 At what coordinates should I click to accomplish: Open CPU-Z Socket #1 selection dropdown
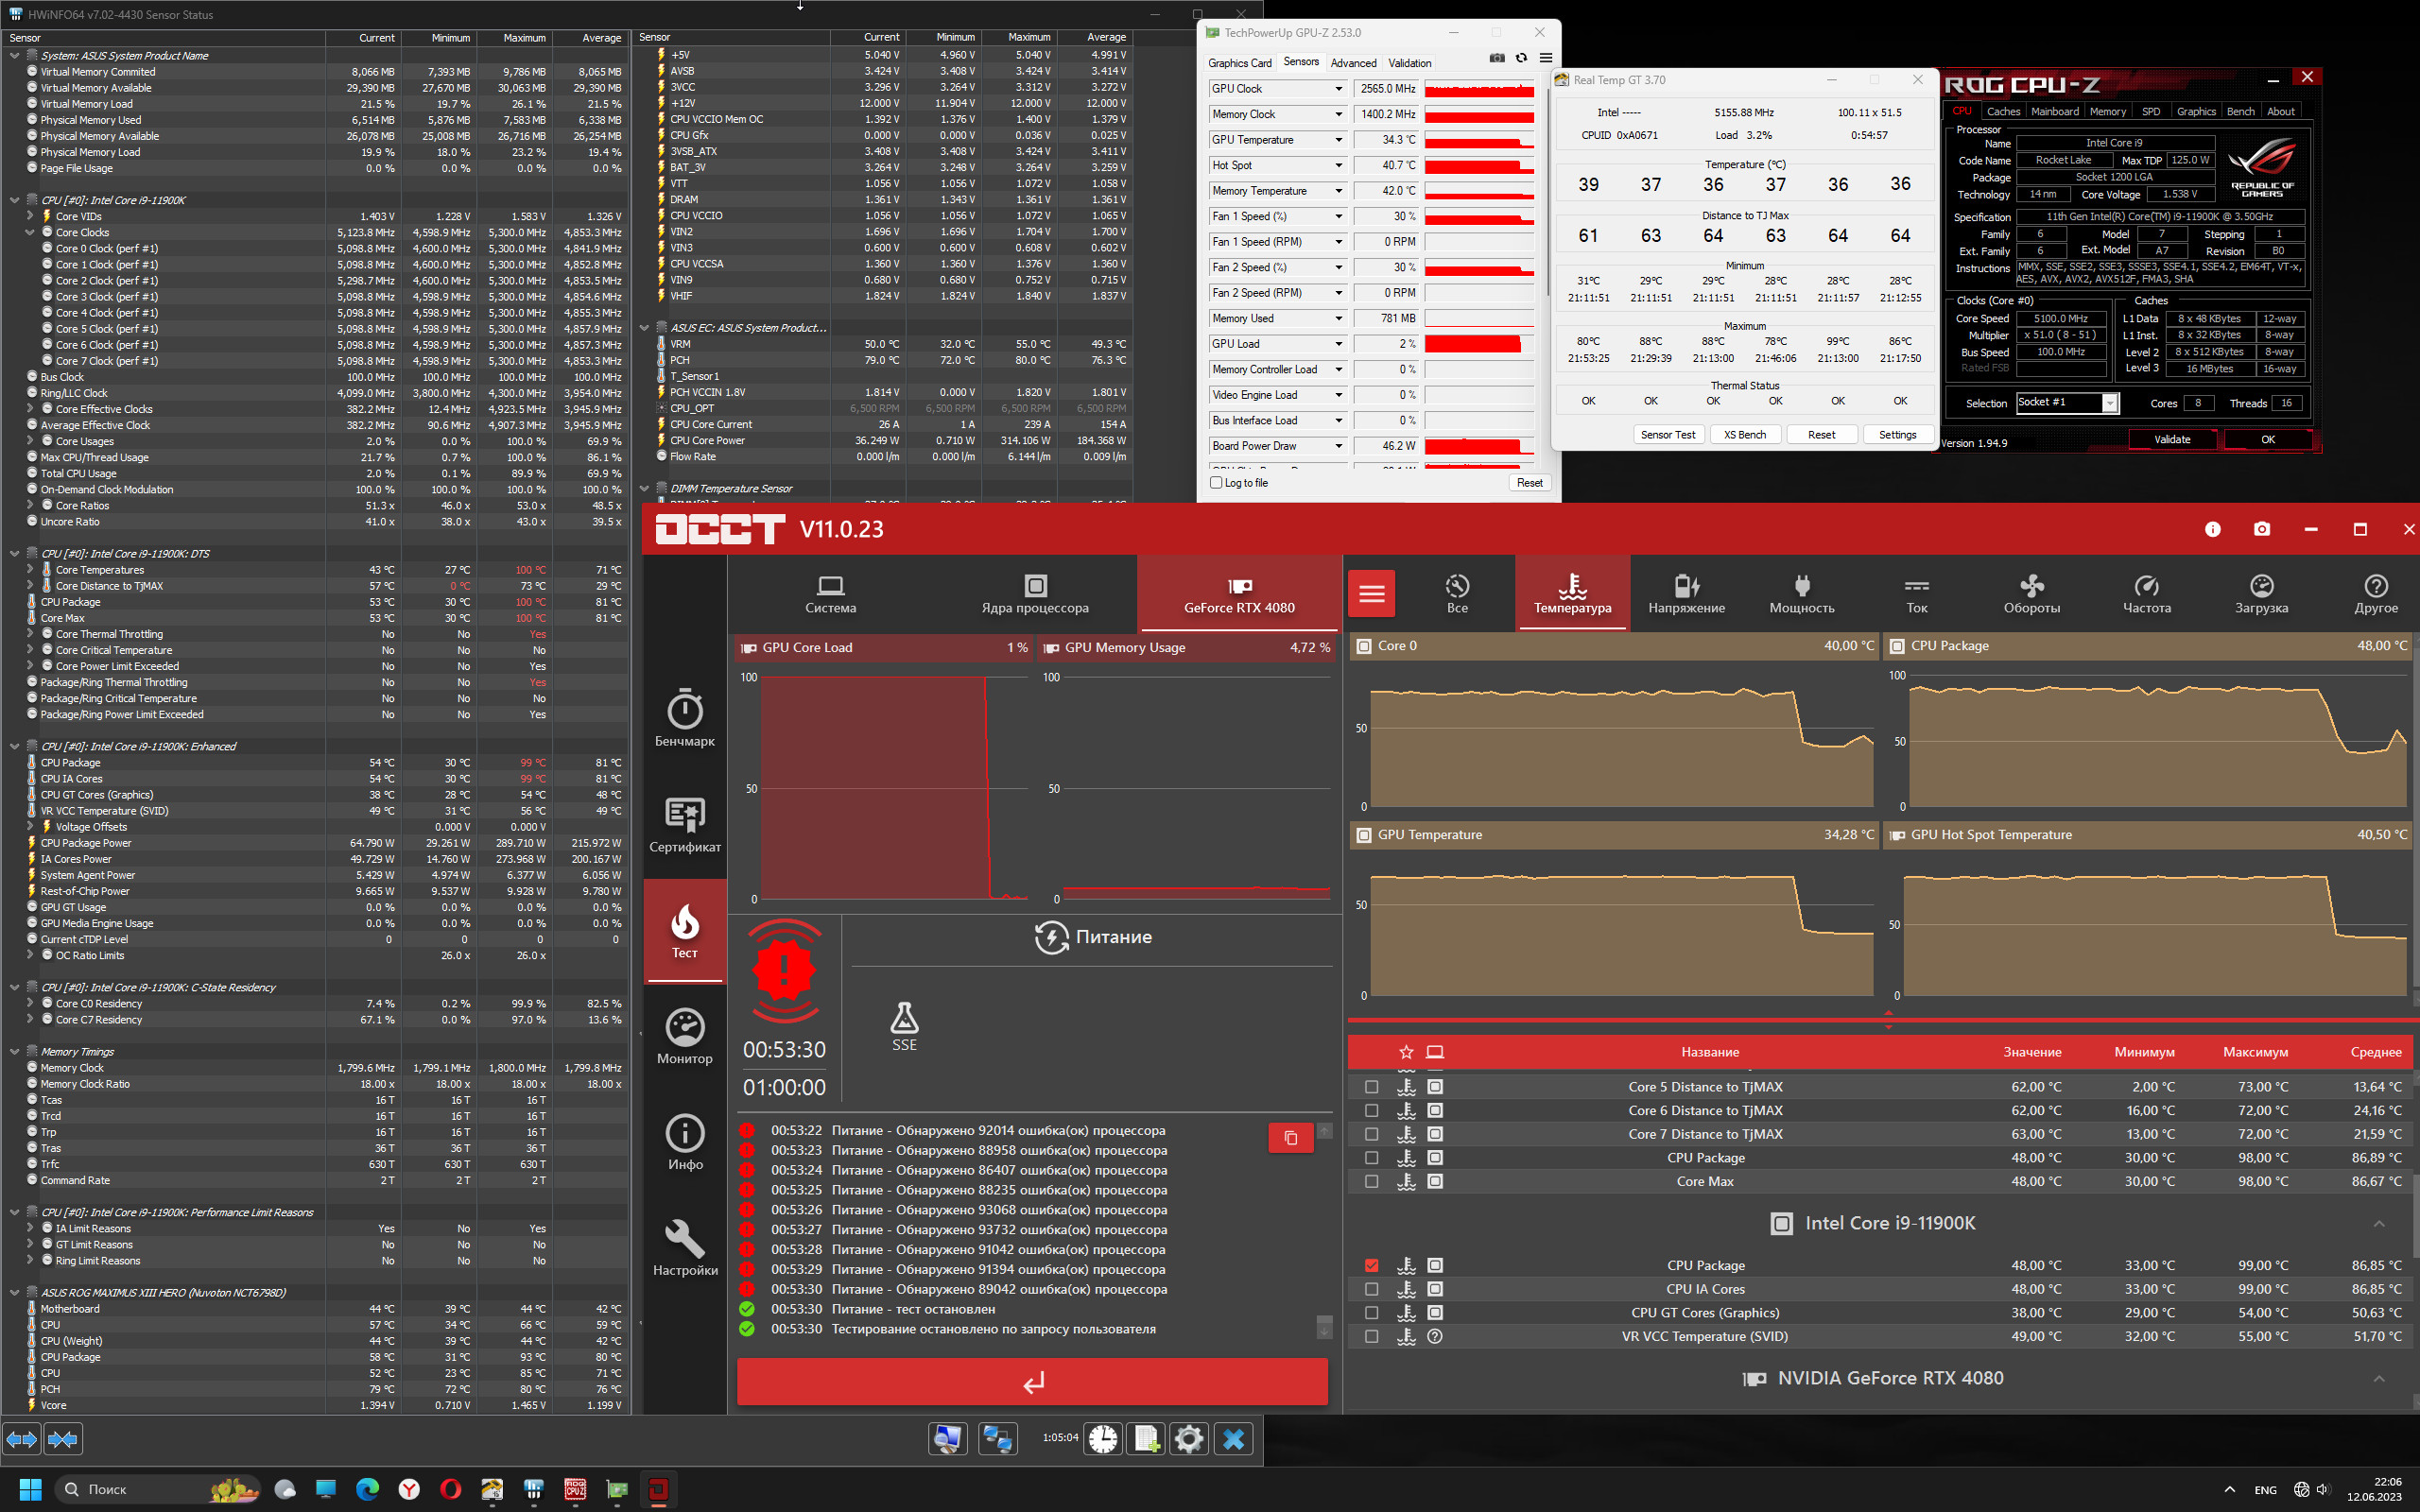coord(2109,403)
